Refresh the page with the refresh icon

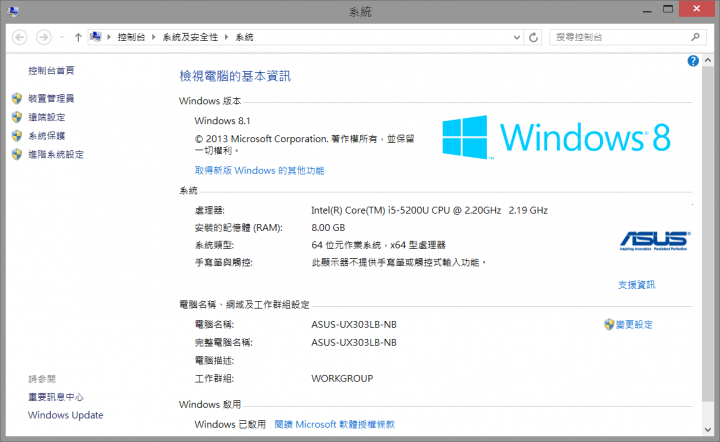tap(533, 37)
